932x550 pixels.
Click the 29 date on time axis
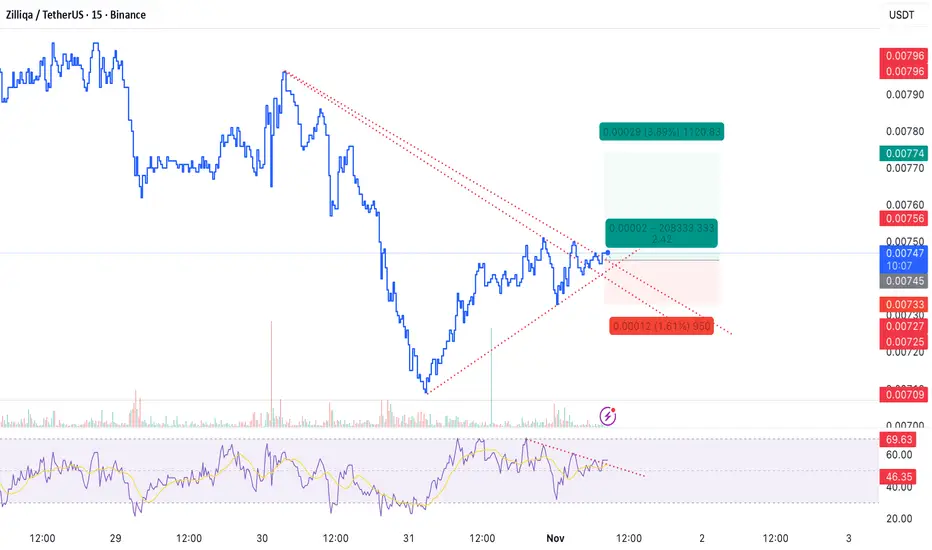point(115,538)
